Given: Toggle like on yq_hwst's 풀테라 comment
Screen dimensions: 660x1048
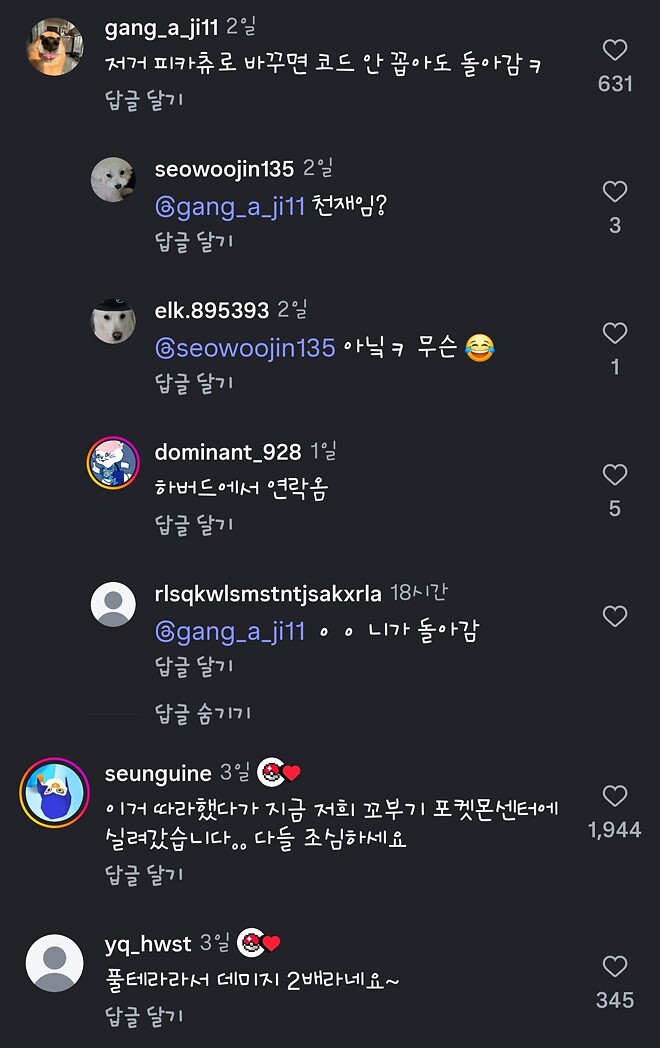Looking at the screenshot, I should point(615,965).
